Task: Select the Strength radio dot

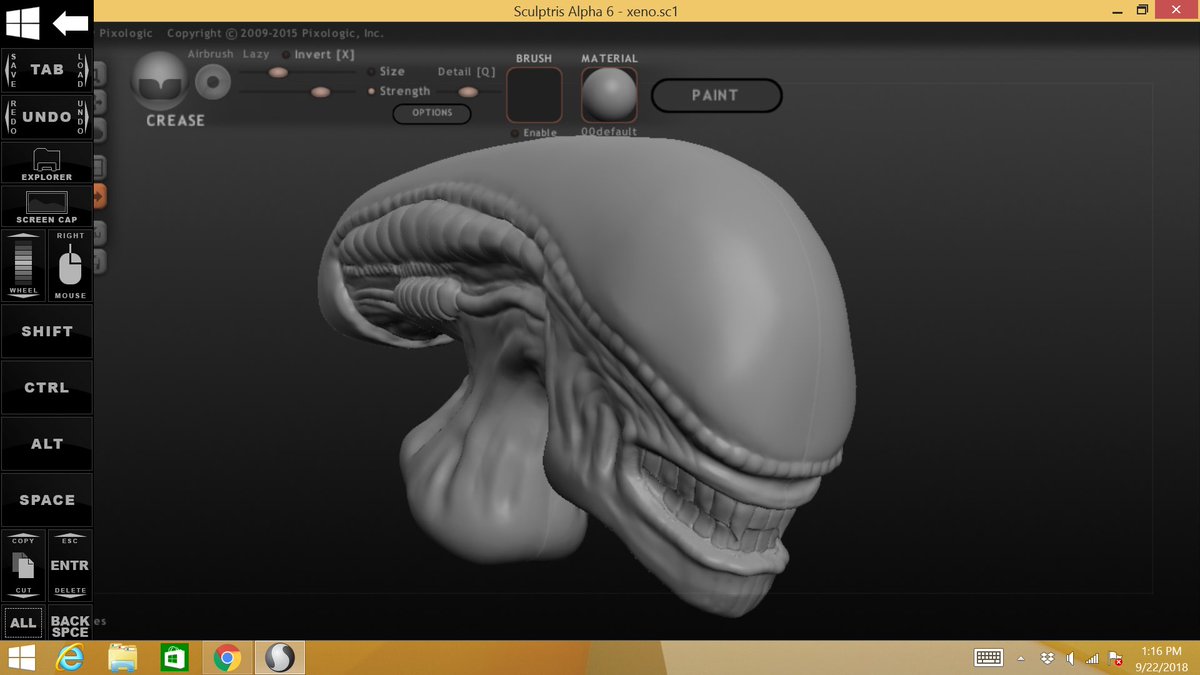Action: 371,91
